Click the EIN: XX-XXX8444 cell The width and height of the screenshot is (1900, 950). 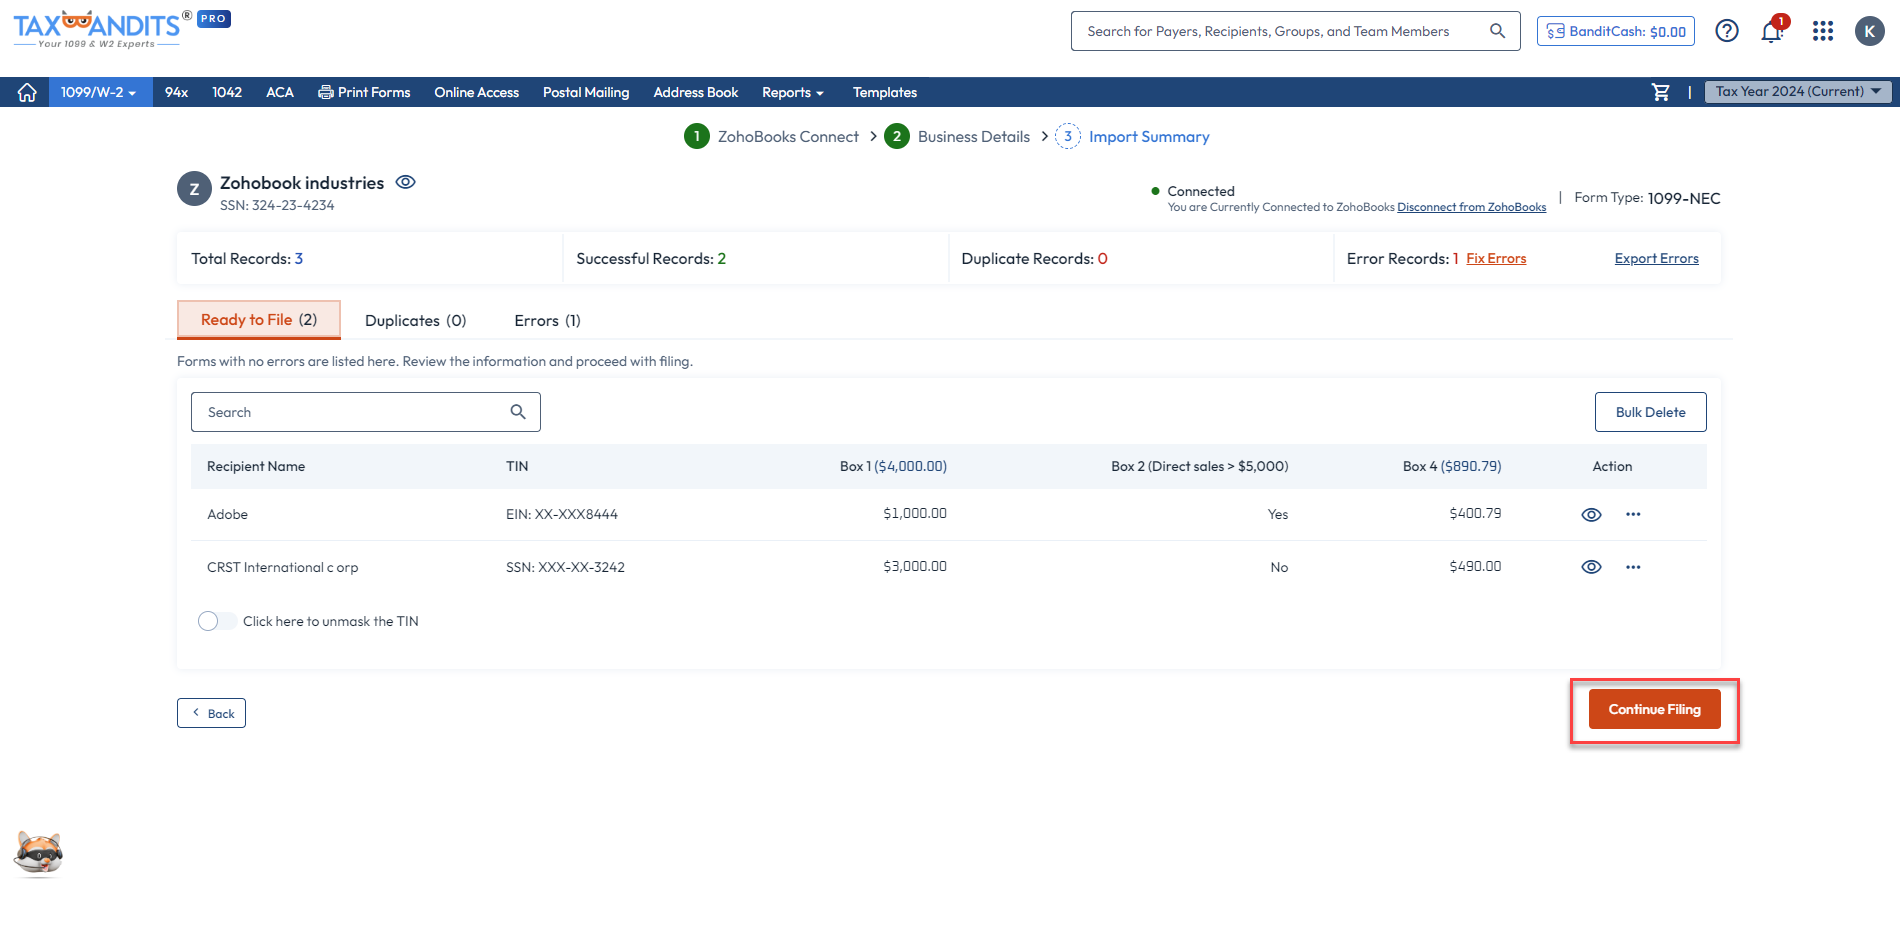click(x=561, y=514)
